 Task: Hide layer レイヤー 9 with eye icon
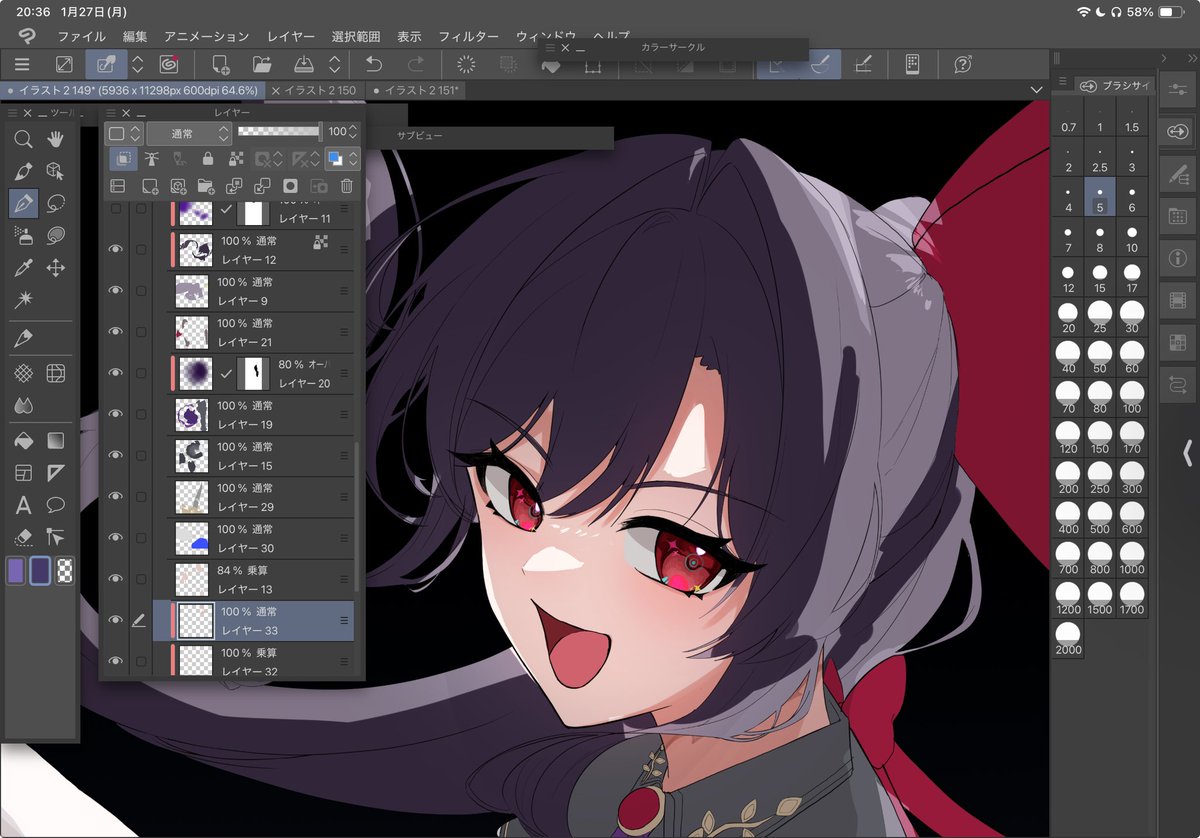click(x=115, y=290)
